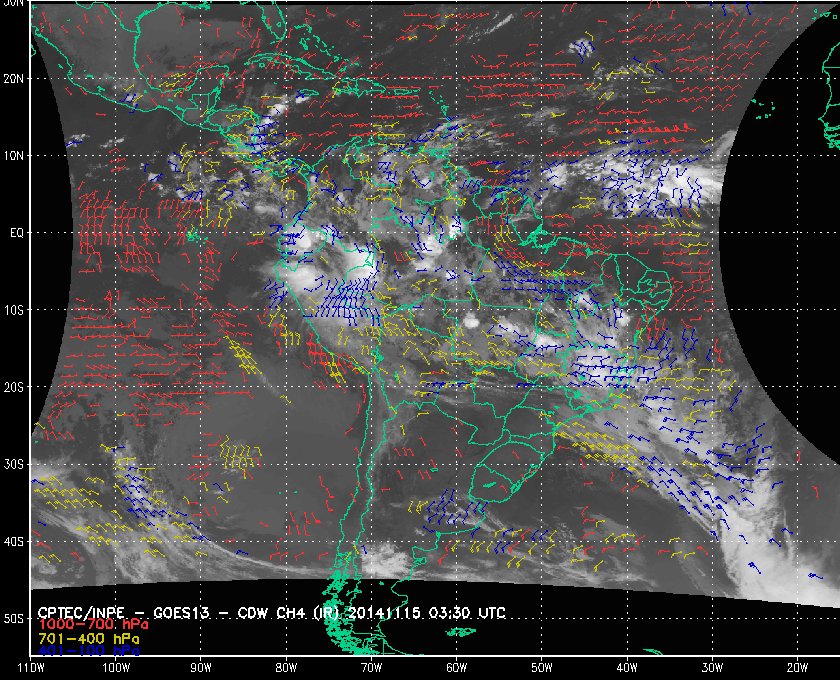
Task: Click the 50W longitude label
Action: [542, 668]
